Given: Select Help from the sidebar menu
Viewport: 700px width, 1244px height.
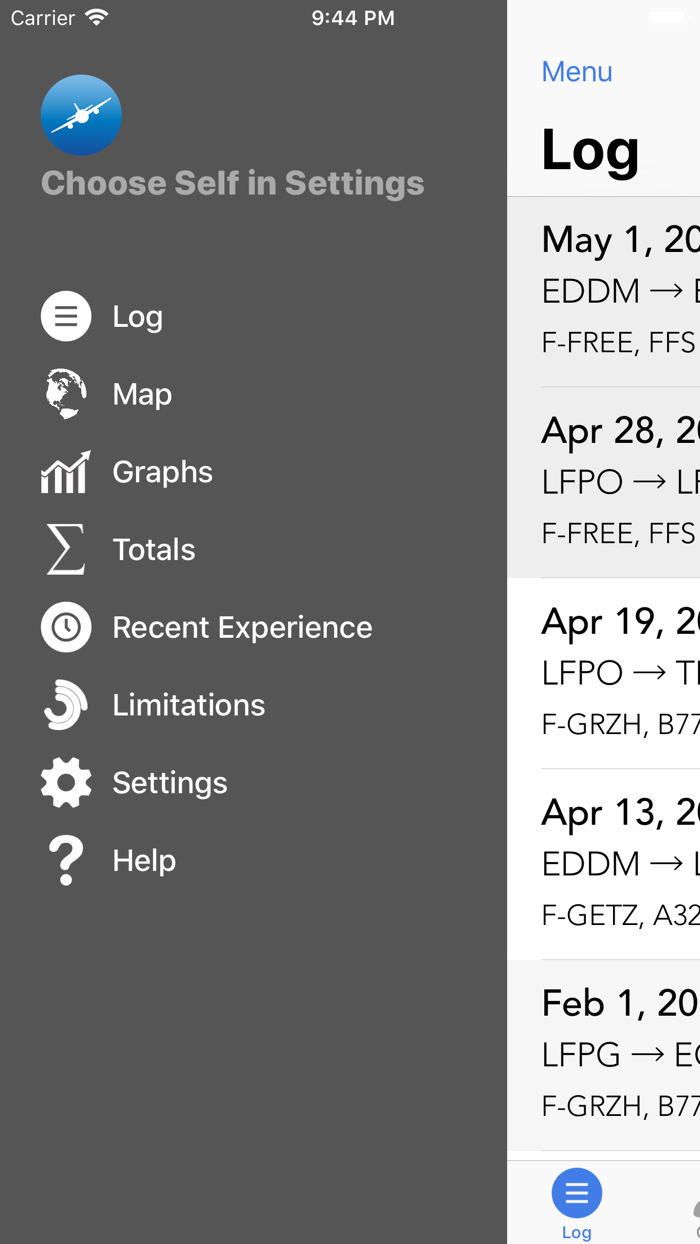Looking at the screenshot, I should [144, 860].
